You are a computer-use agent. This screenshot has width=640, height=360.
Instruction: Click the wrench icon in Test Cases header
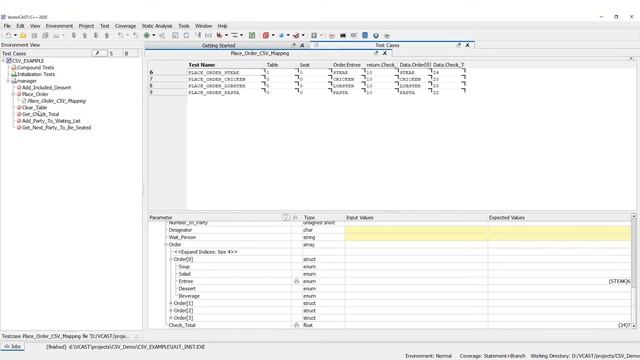98,53
